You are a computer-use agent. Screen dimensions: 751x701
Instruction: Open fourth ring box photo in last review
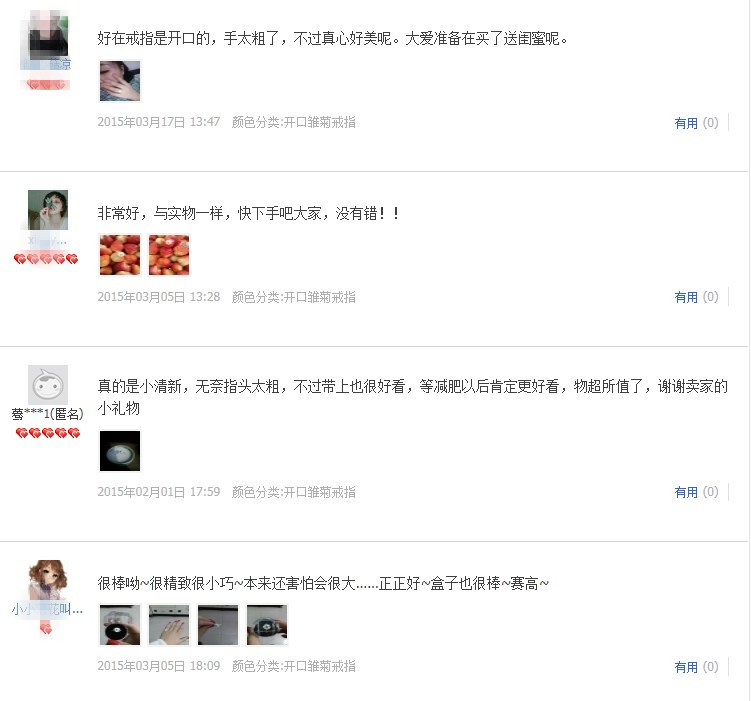tap(267, 625)
